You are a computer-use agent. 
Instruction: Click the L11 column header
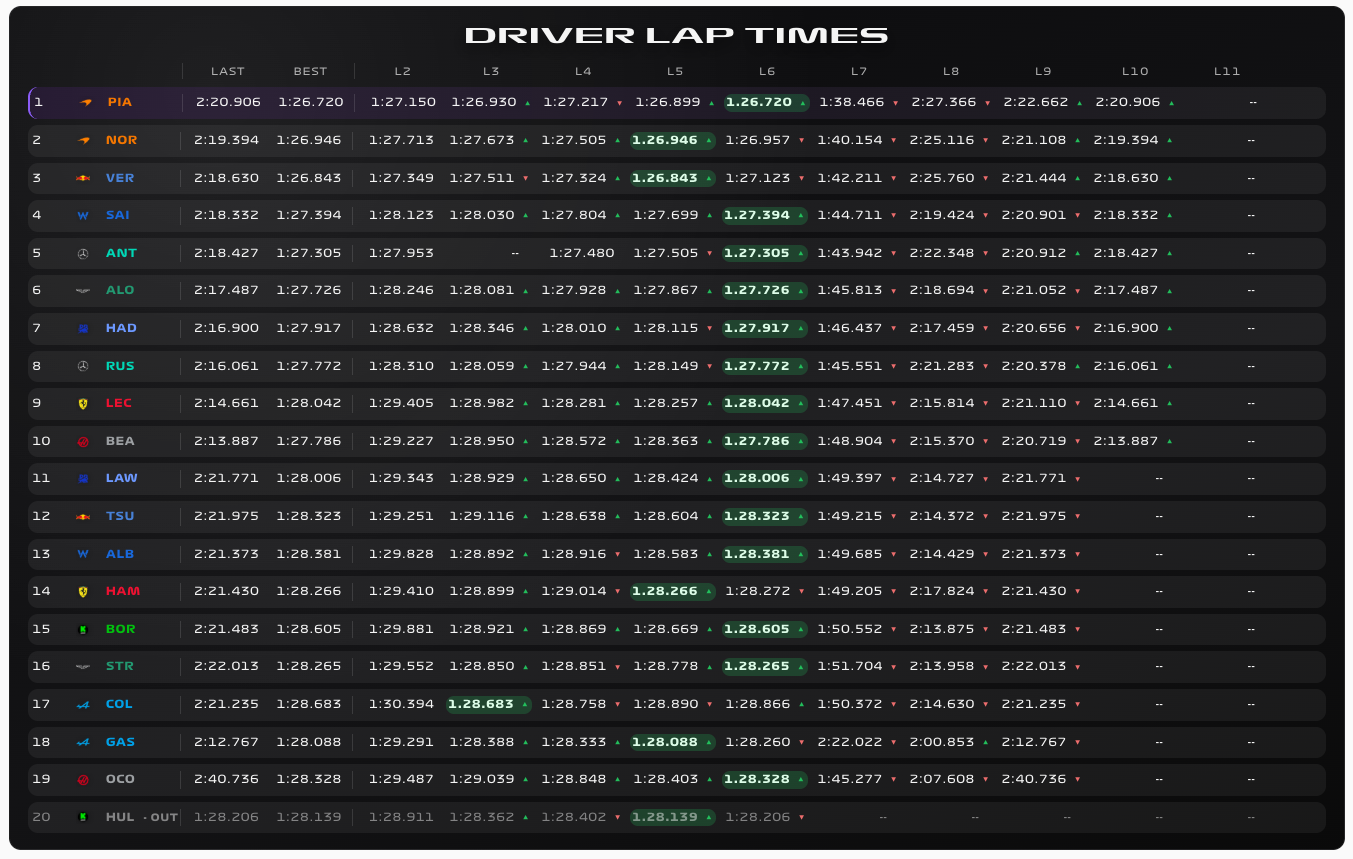coord(1227,72)
